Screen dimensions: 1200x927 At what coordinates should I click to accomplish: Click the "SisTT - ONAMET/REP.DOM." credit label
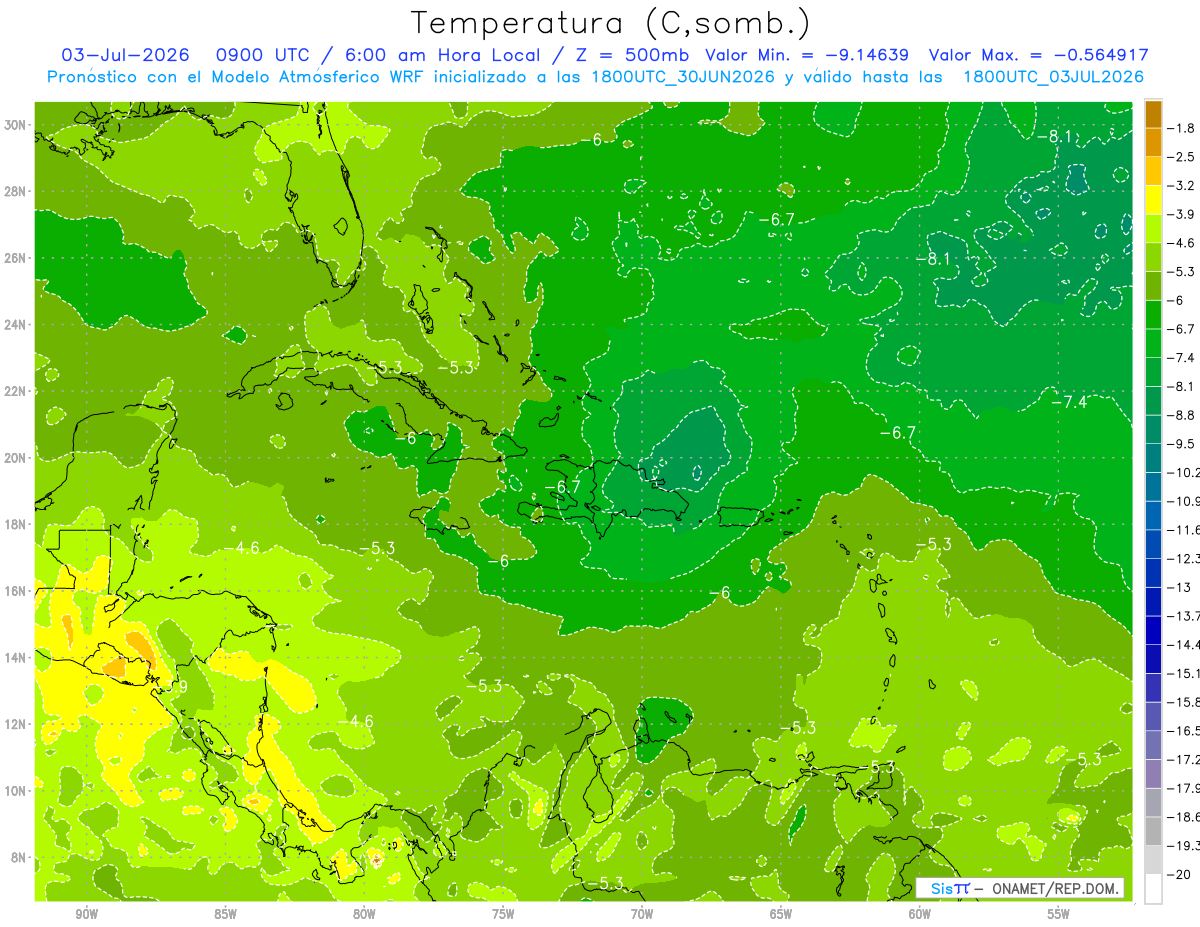click(1019, 888)
